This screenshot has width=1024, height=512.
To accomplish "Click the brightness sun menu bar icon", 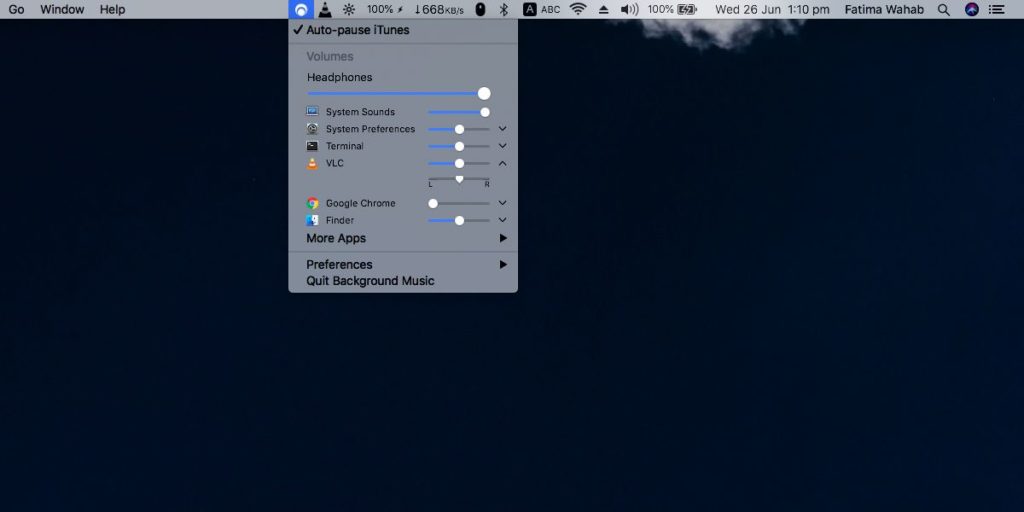I will pyautogui.click(x=349, y=9).
